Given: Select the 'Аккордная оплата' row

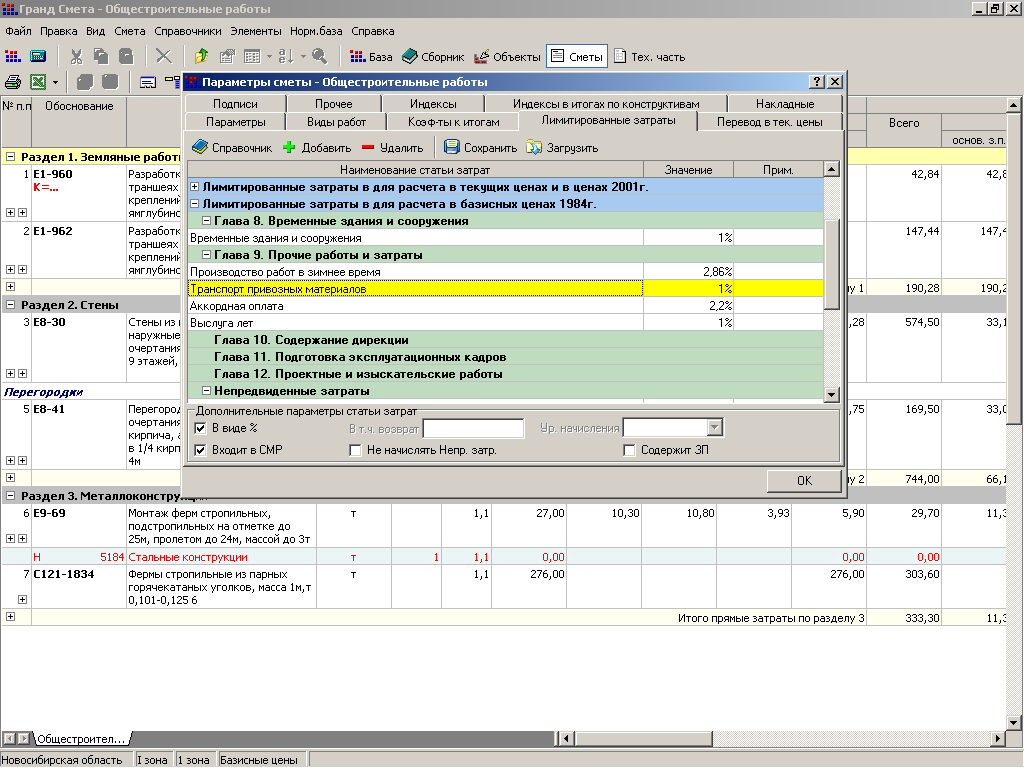Looking at the screenshot, I should 505,306.
